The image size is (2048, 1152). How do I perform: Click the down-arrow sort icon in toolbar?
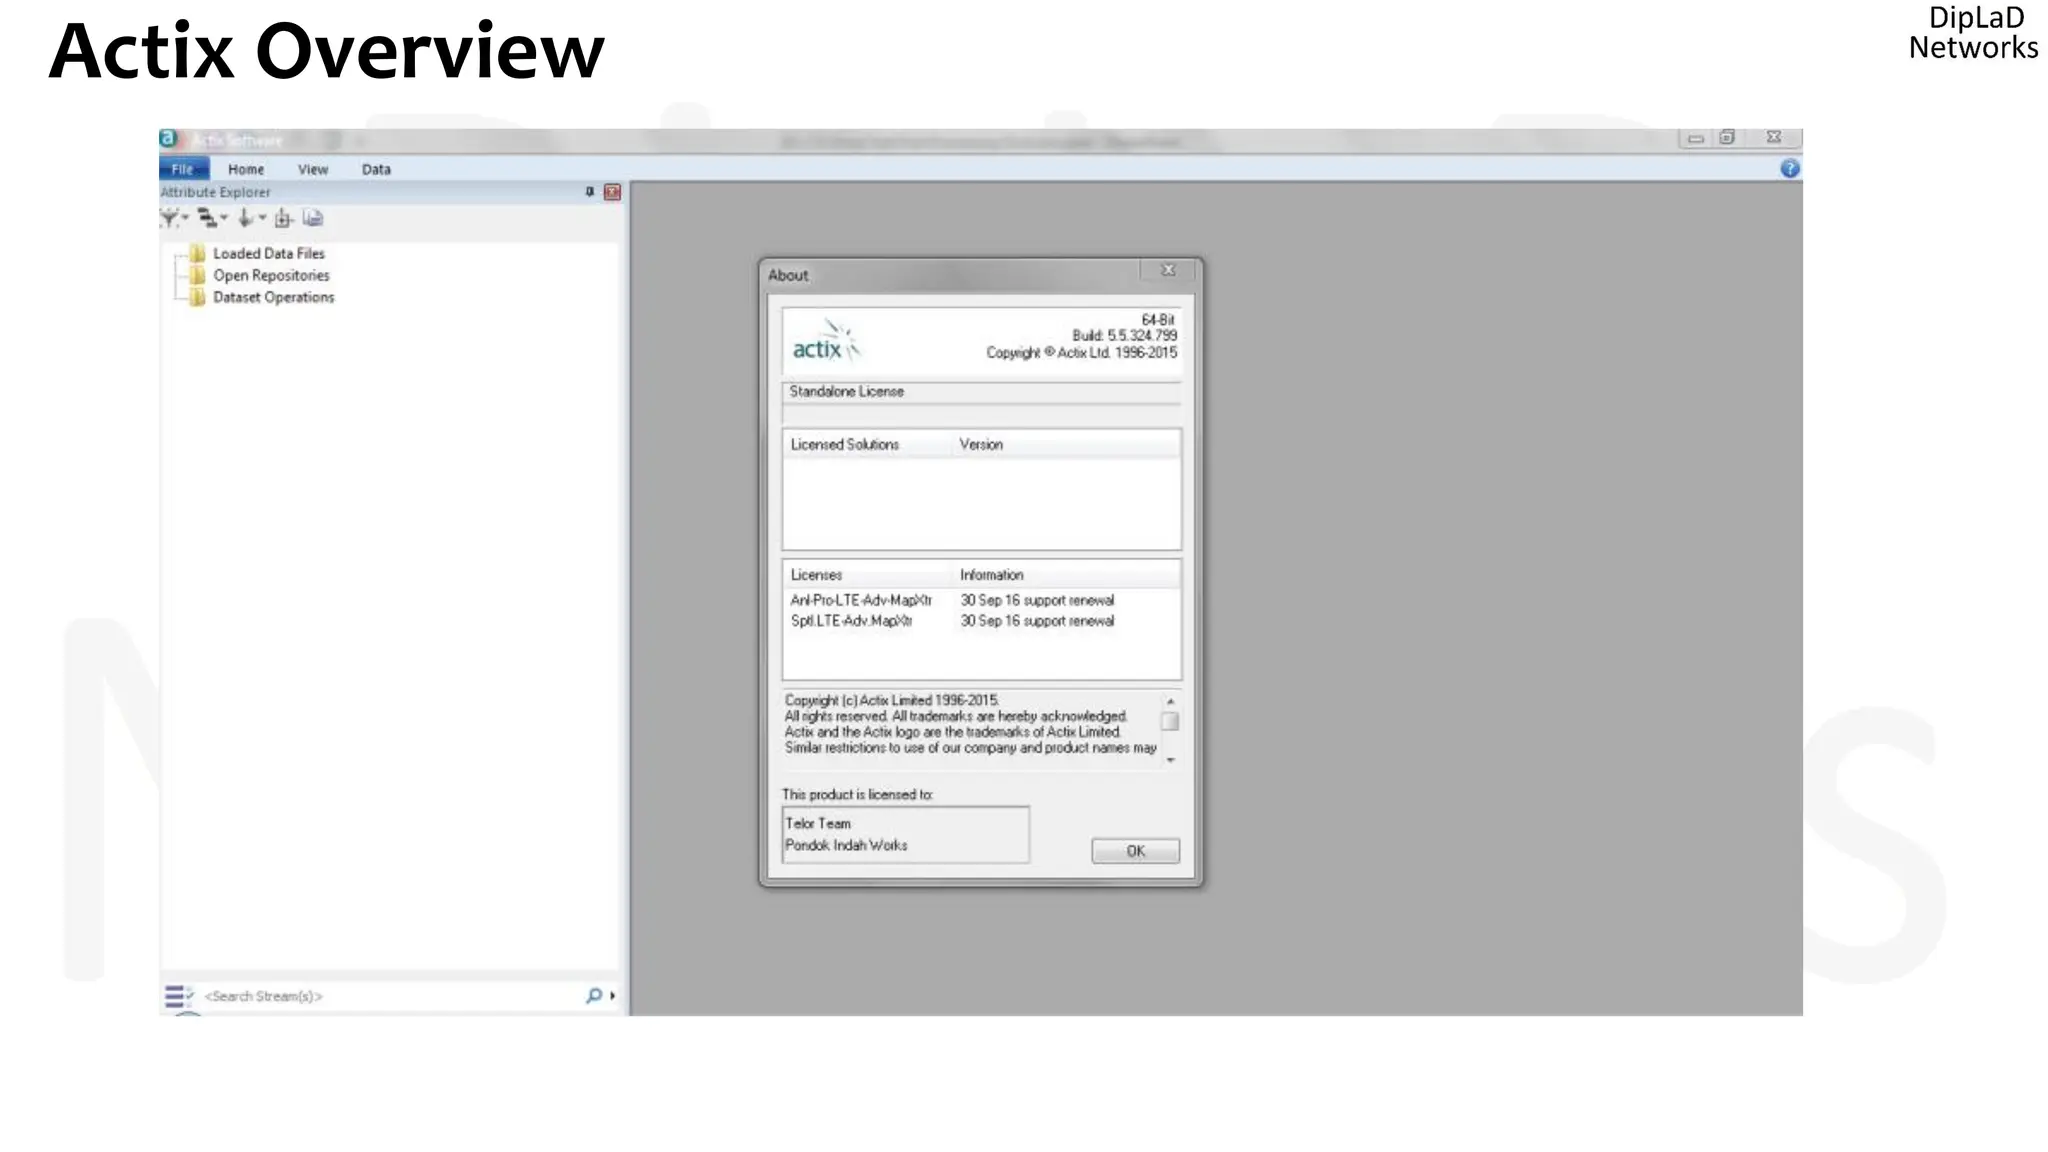click(x=245, y=218)
